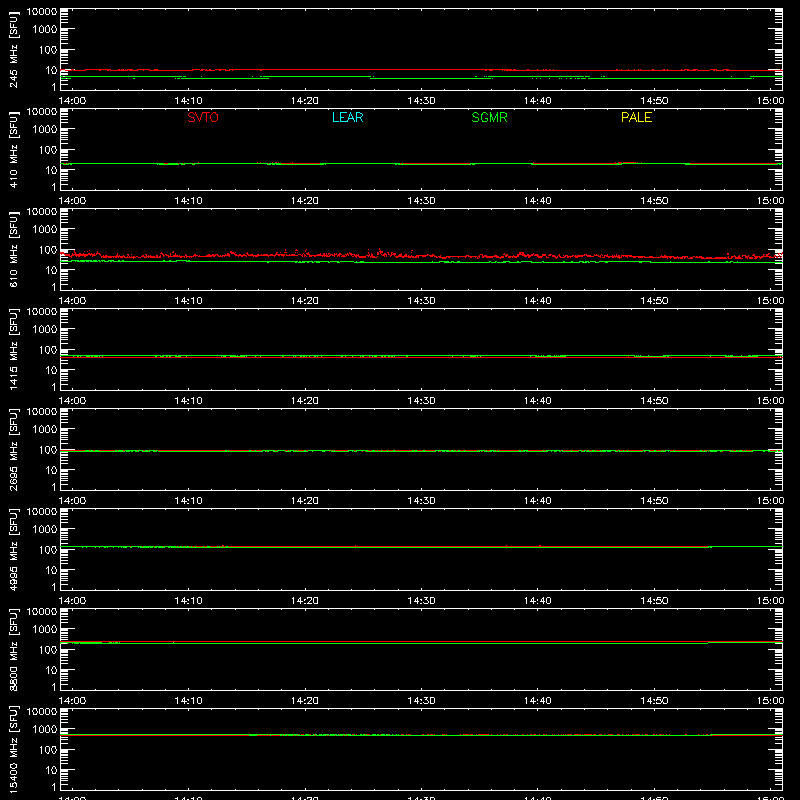Click 14:40 label below the 8800 MHz plot
The height and width of the screenshot is (800, 800).
click(x=538, y=701)
